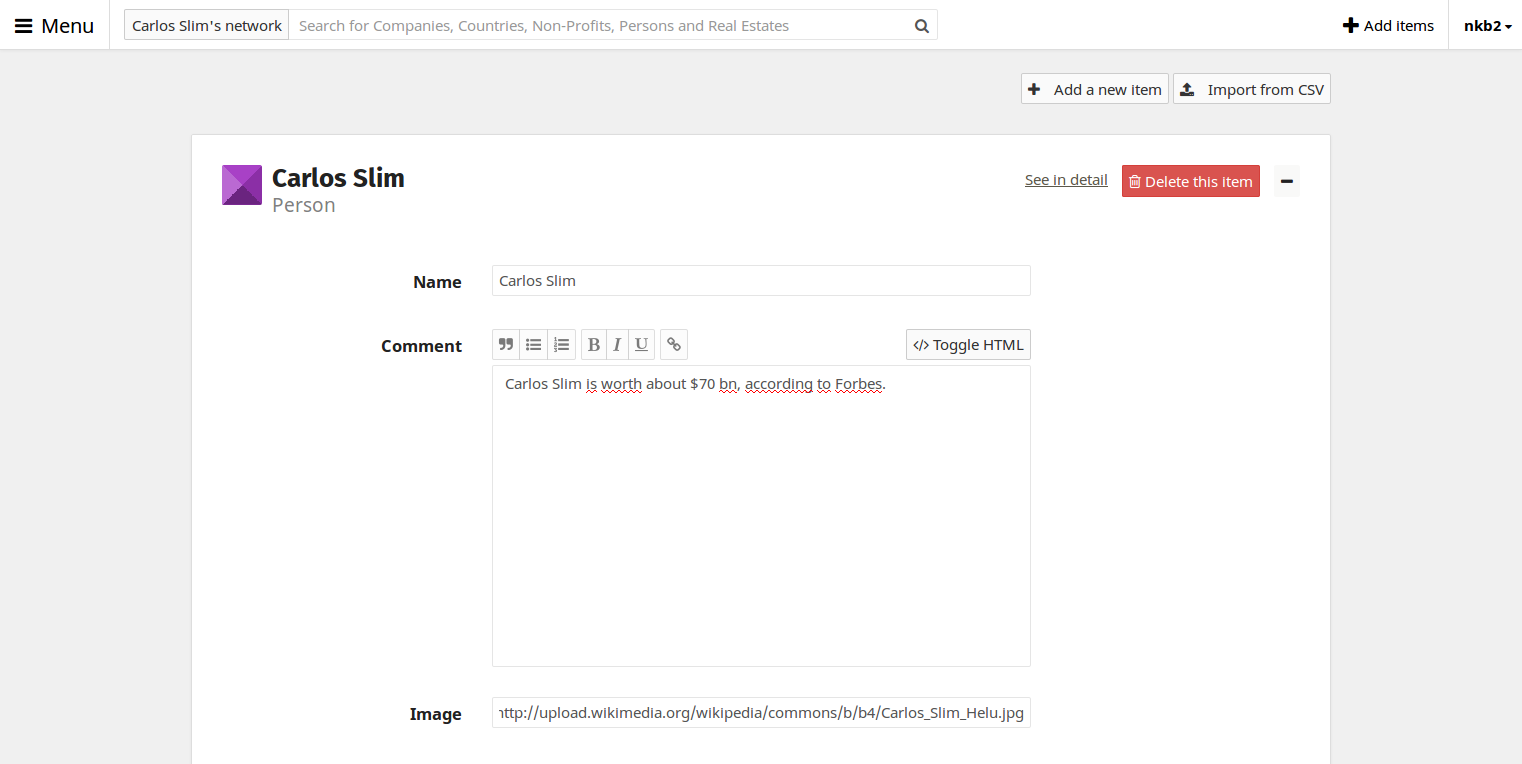Screen dimensions: 1522x764
Task: Insert a numbered list in the comment
Action: (562, 344)
